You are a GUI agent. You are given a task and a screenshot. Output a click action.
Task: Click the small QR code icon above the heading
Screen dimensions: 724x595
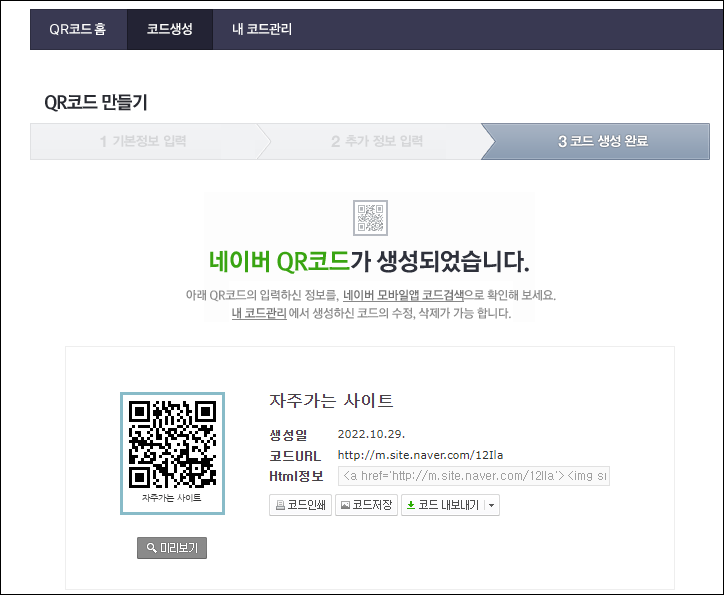click(370, 218)
